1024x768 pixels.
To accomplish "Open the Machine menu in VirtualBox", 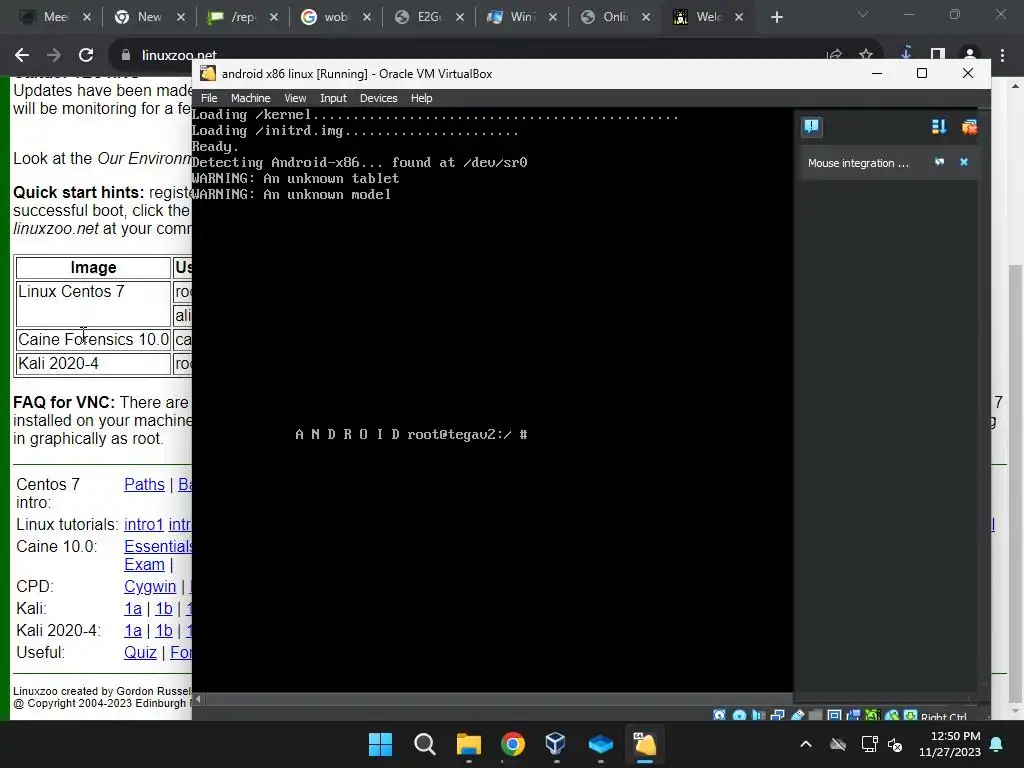I will coord(250,98).
